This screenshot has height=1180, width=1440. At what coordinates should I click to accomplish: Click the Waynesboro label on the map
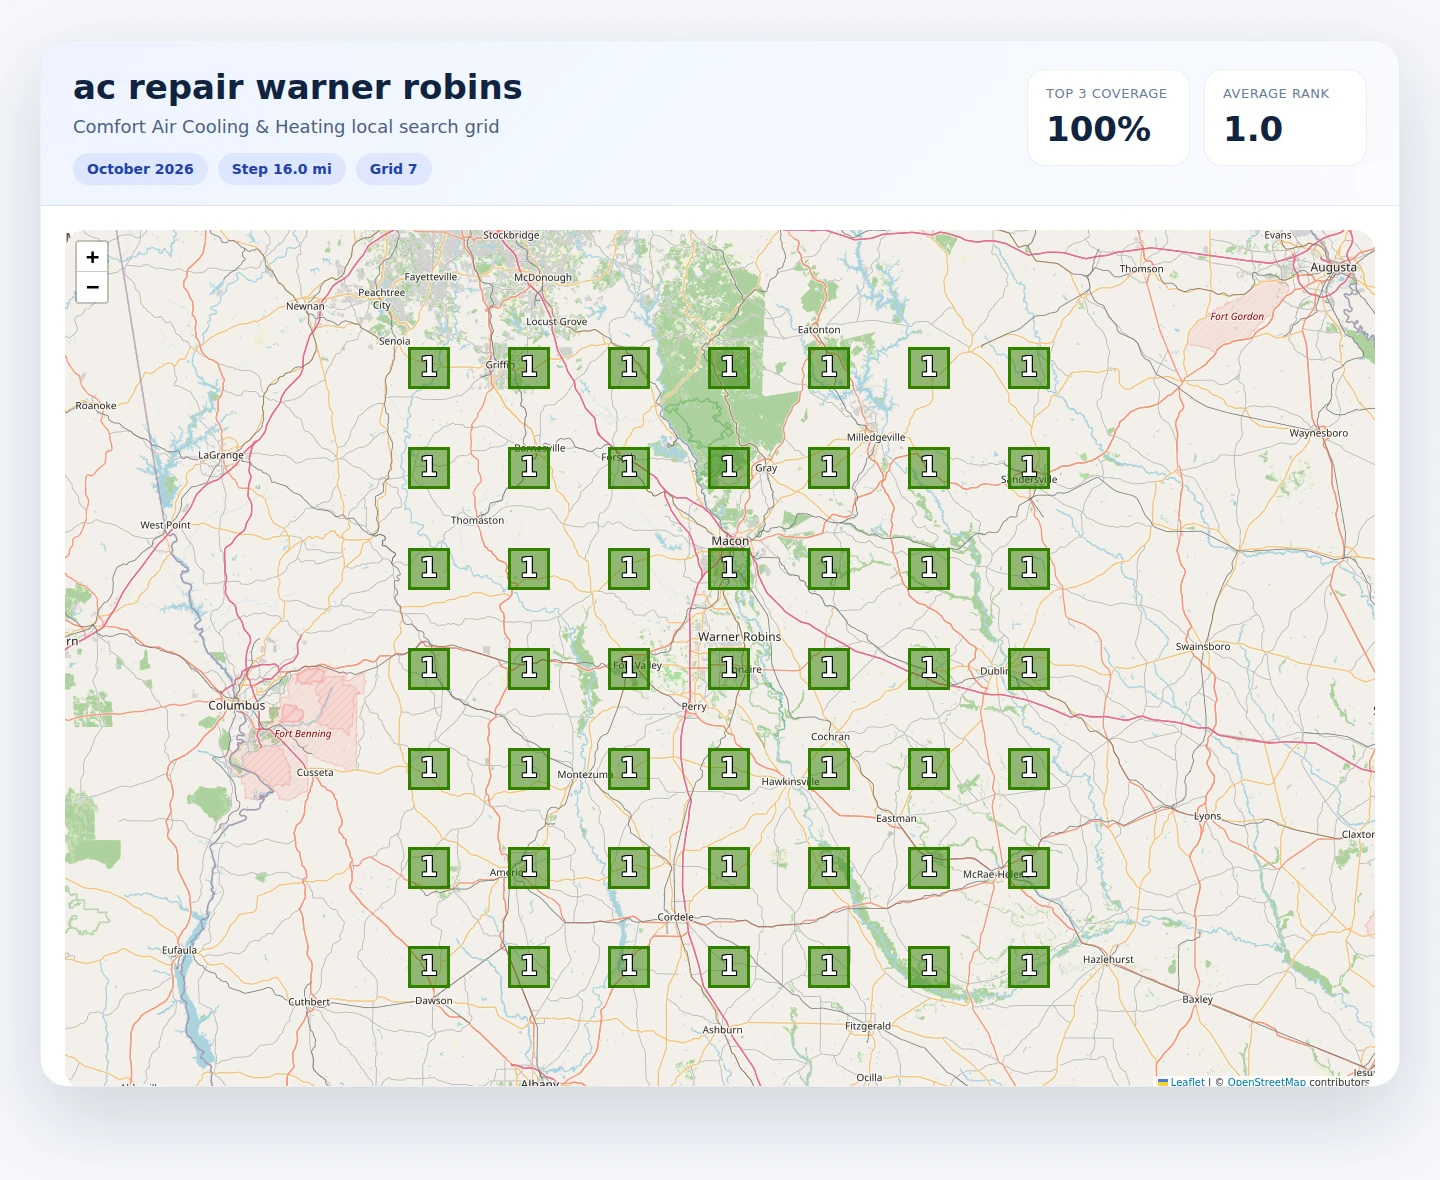(x=1319, y=433)
